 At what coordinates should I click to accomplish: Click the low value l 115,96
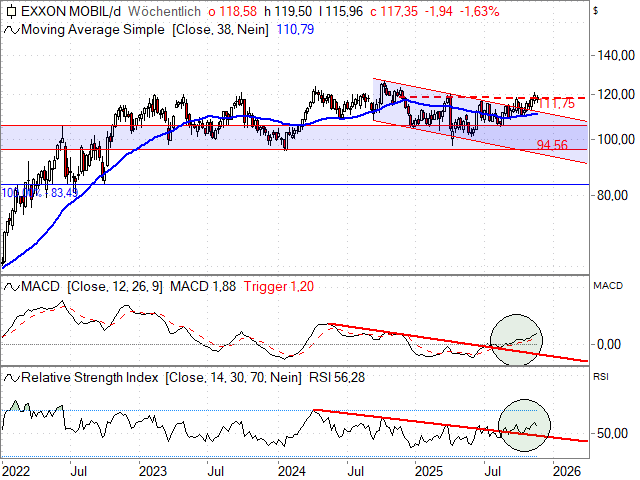click(x=341, y=11)
